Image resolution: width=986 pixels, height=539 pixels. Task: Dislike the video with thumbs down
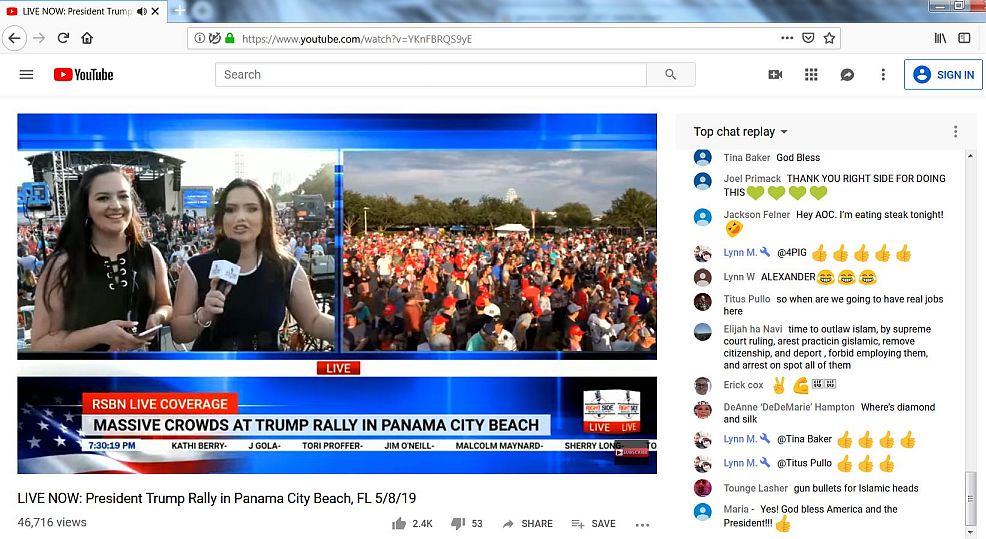pos(458,523)
